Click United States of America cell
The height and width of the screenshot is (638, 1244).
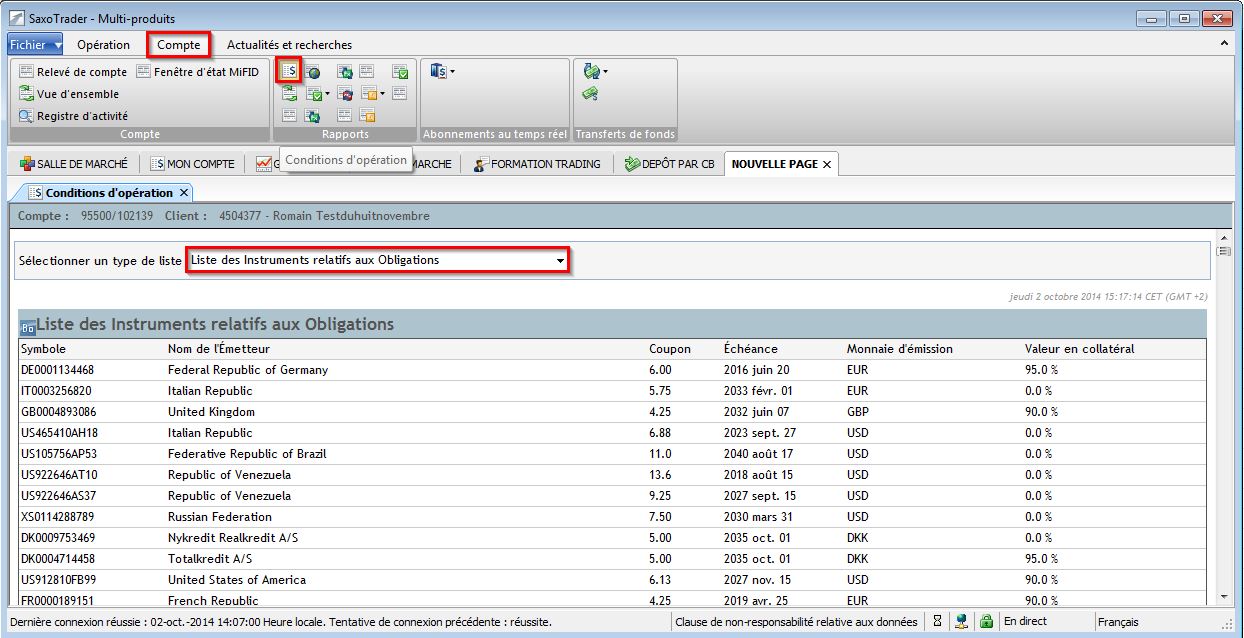(236, 580)
